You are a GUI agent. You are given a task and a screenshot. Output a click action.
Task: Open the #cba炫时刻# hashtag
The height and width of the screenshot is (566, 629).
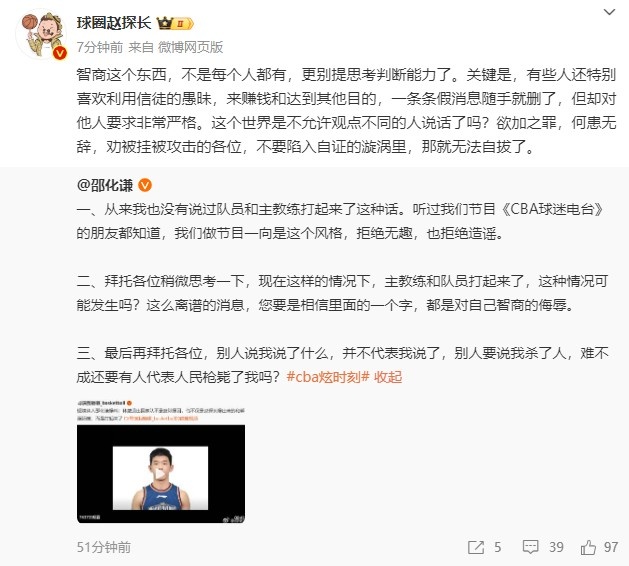pos(328,377)
